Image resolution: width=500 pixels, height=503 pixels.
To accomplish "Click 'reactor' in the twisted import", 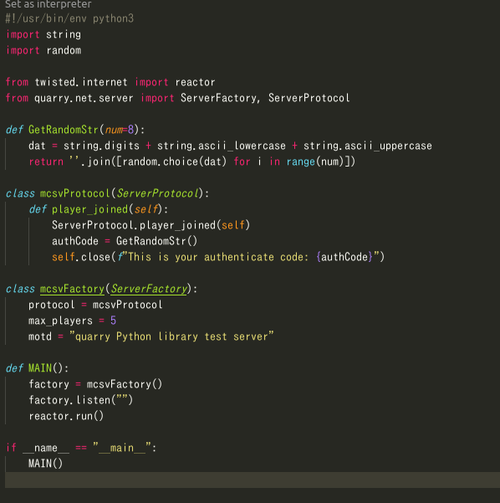I will [x=195, y=82].
